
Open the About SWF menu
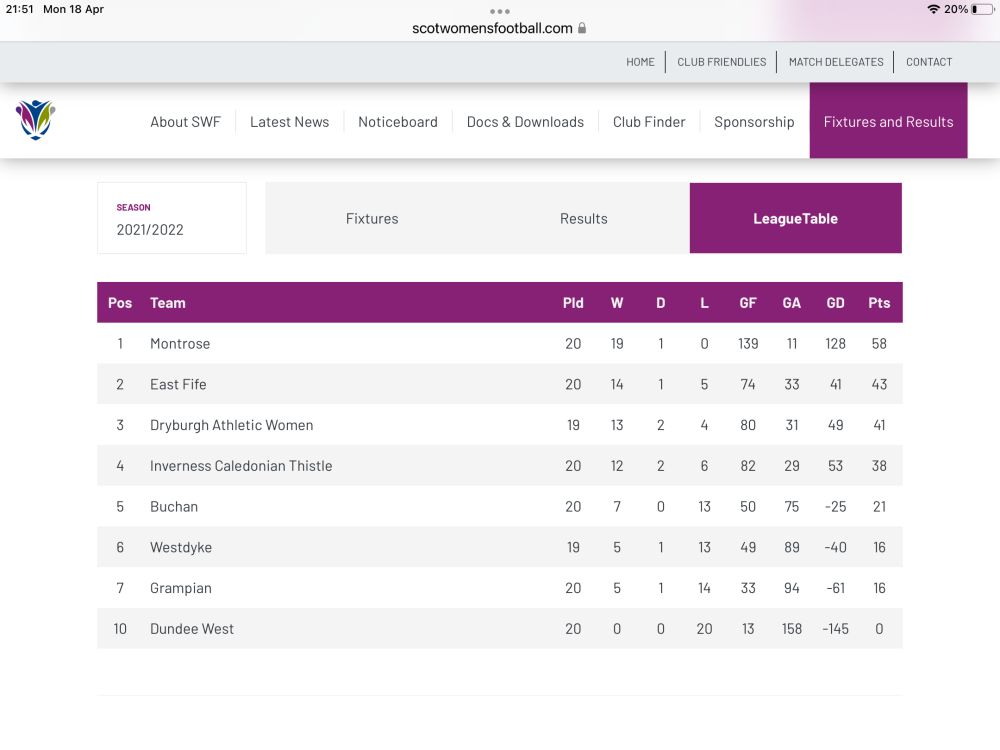pyautogui.click(x=186, y=122)
